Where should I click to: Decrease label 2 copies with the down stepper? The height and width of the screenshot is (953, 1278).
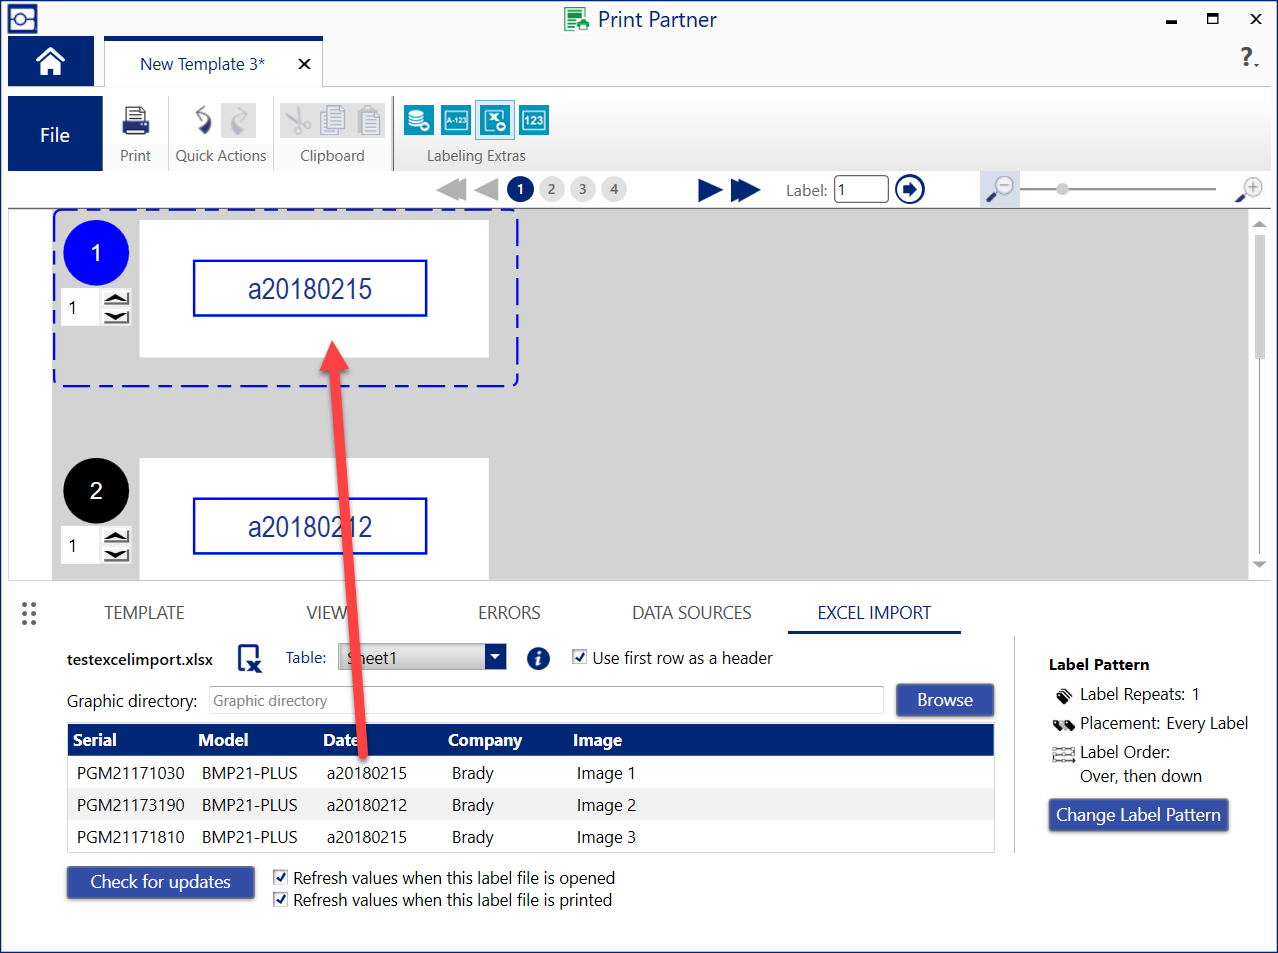117,553
